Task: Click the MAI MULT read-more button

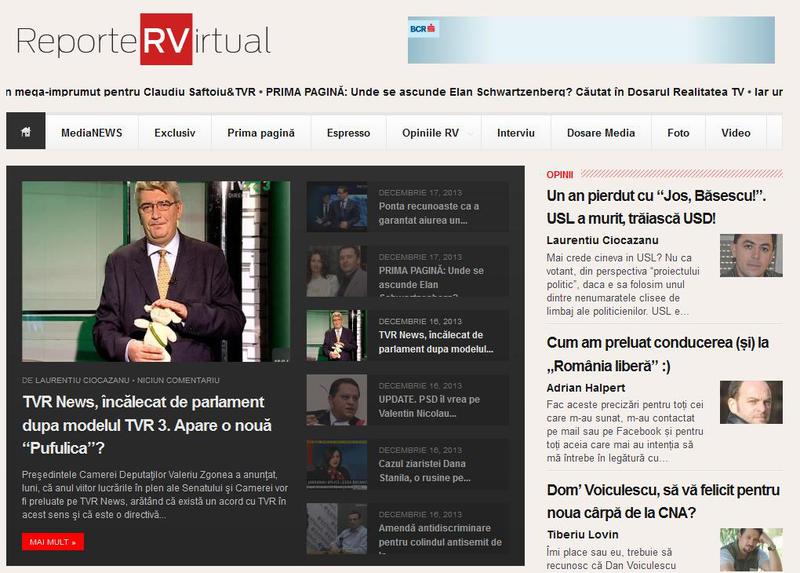Action: click(53, 542)
